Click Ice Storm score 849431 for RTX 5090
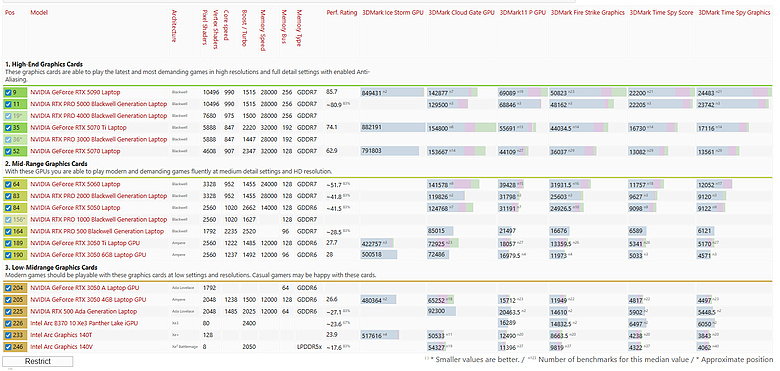This screenshot has width=780, height=371. [x=372, y=93]
